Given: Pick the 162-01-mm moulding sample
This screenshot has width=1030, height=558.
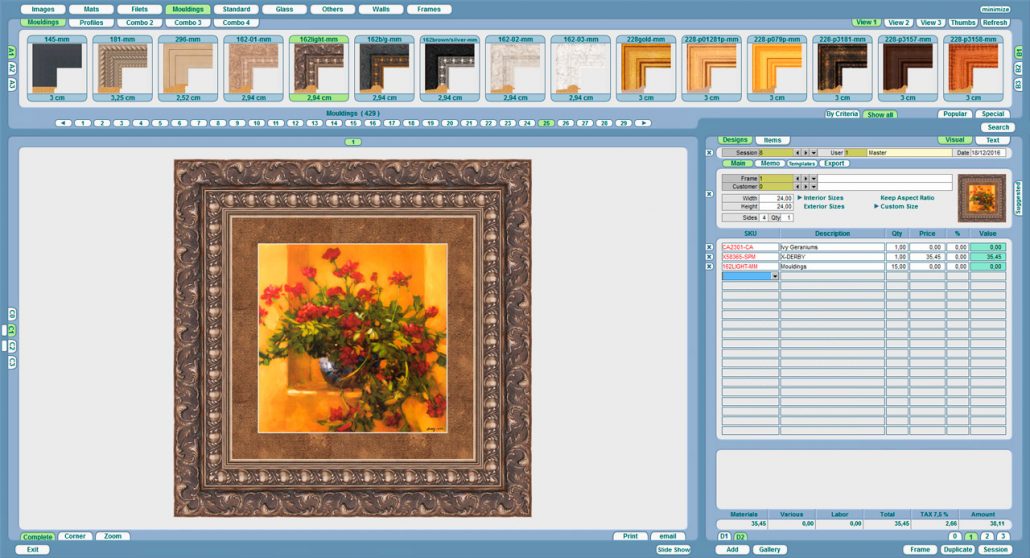Looking at the screenshot, I should (254, 68).
